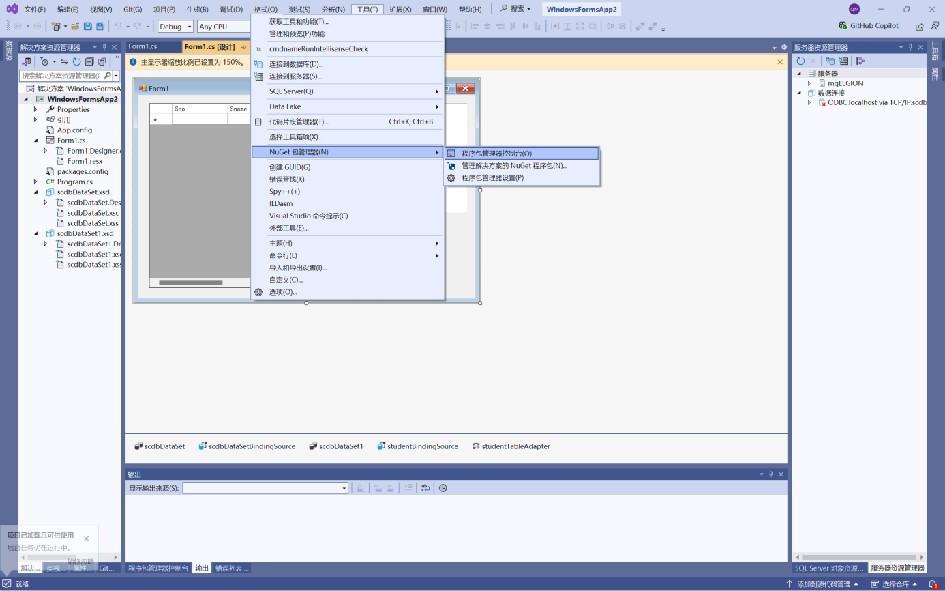This screenshot has height=591, width=945.
Task: Collapse the scdbDataSet.xsd node
Action: pyautogui.click(x=36, y=192)
